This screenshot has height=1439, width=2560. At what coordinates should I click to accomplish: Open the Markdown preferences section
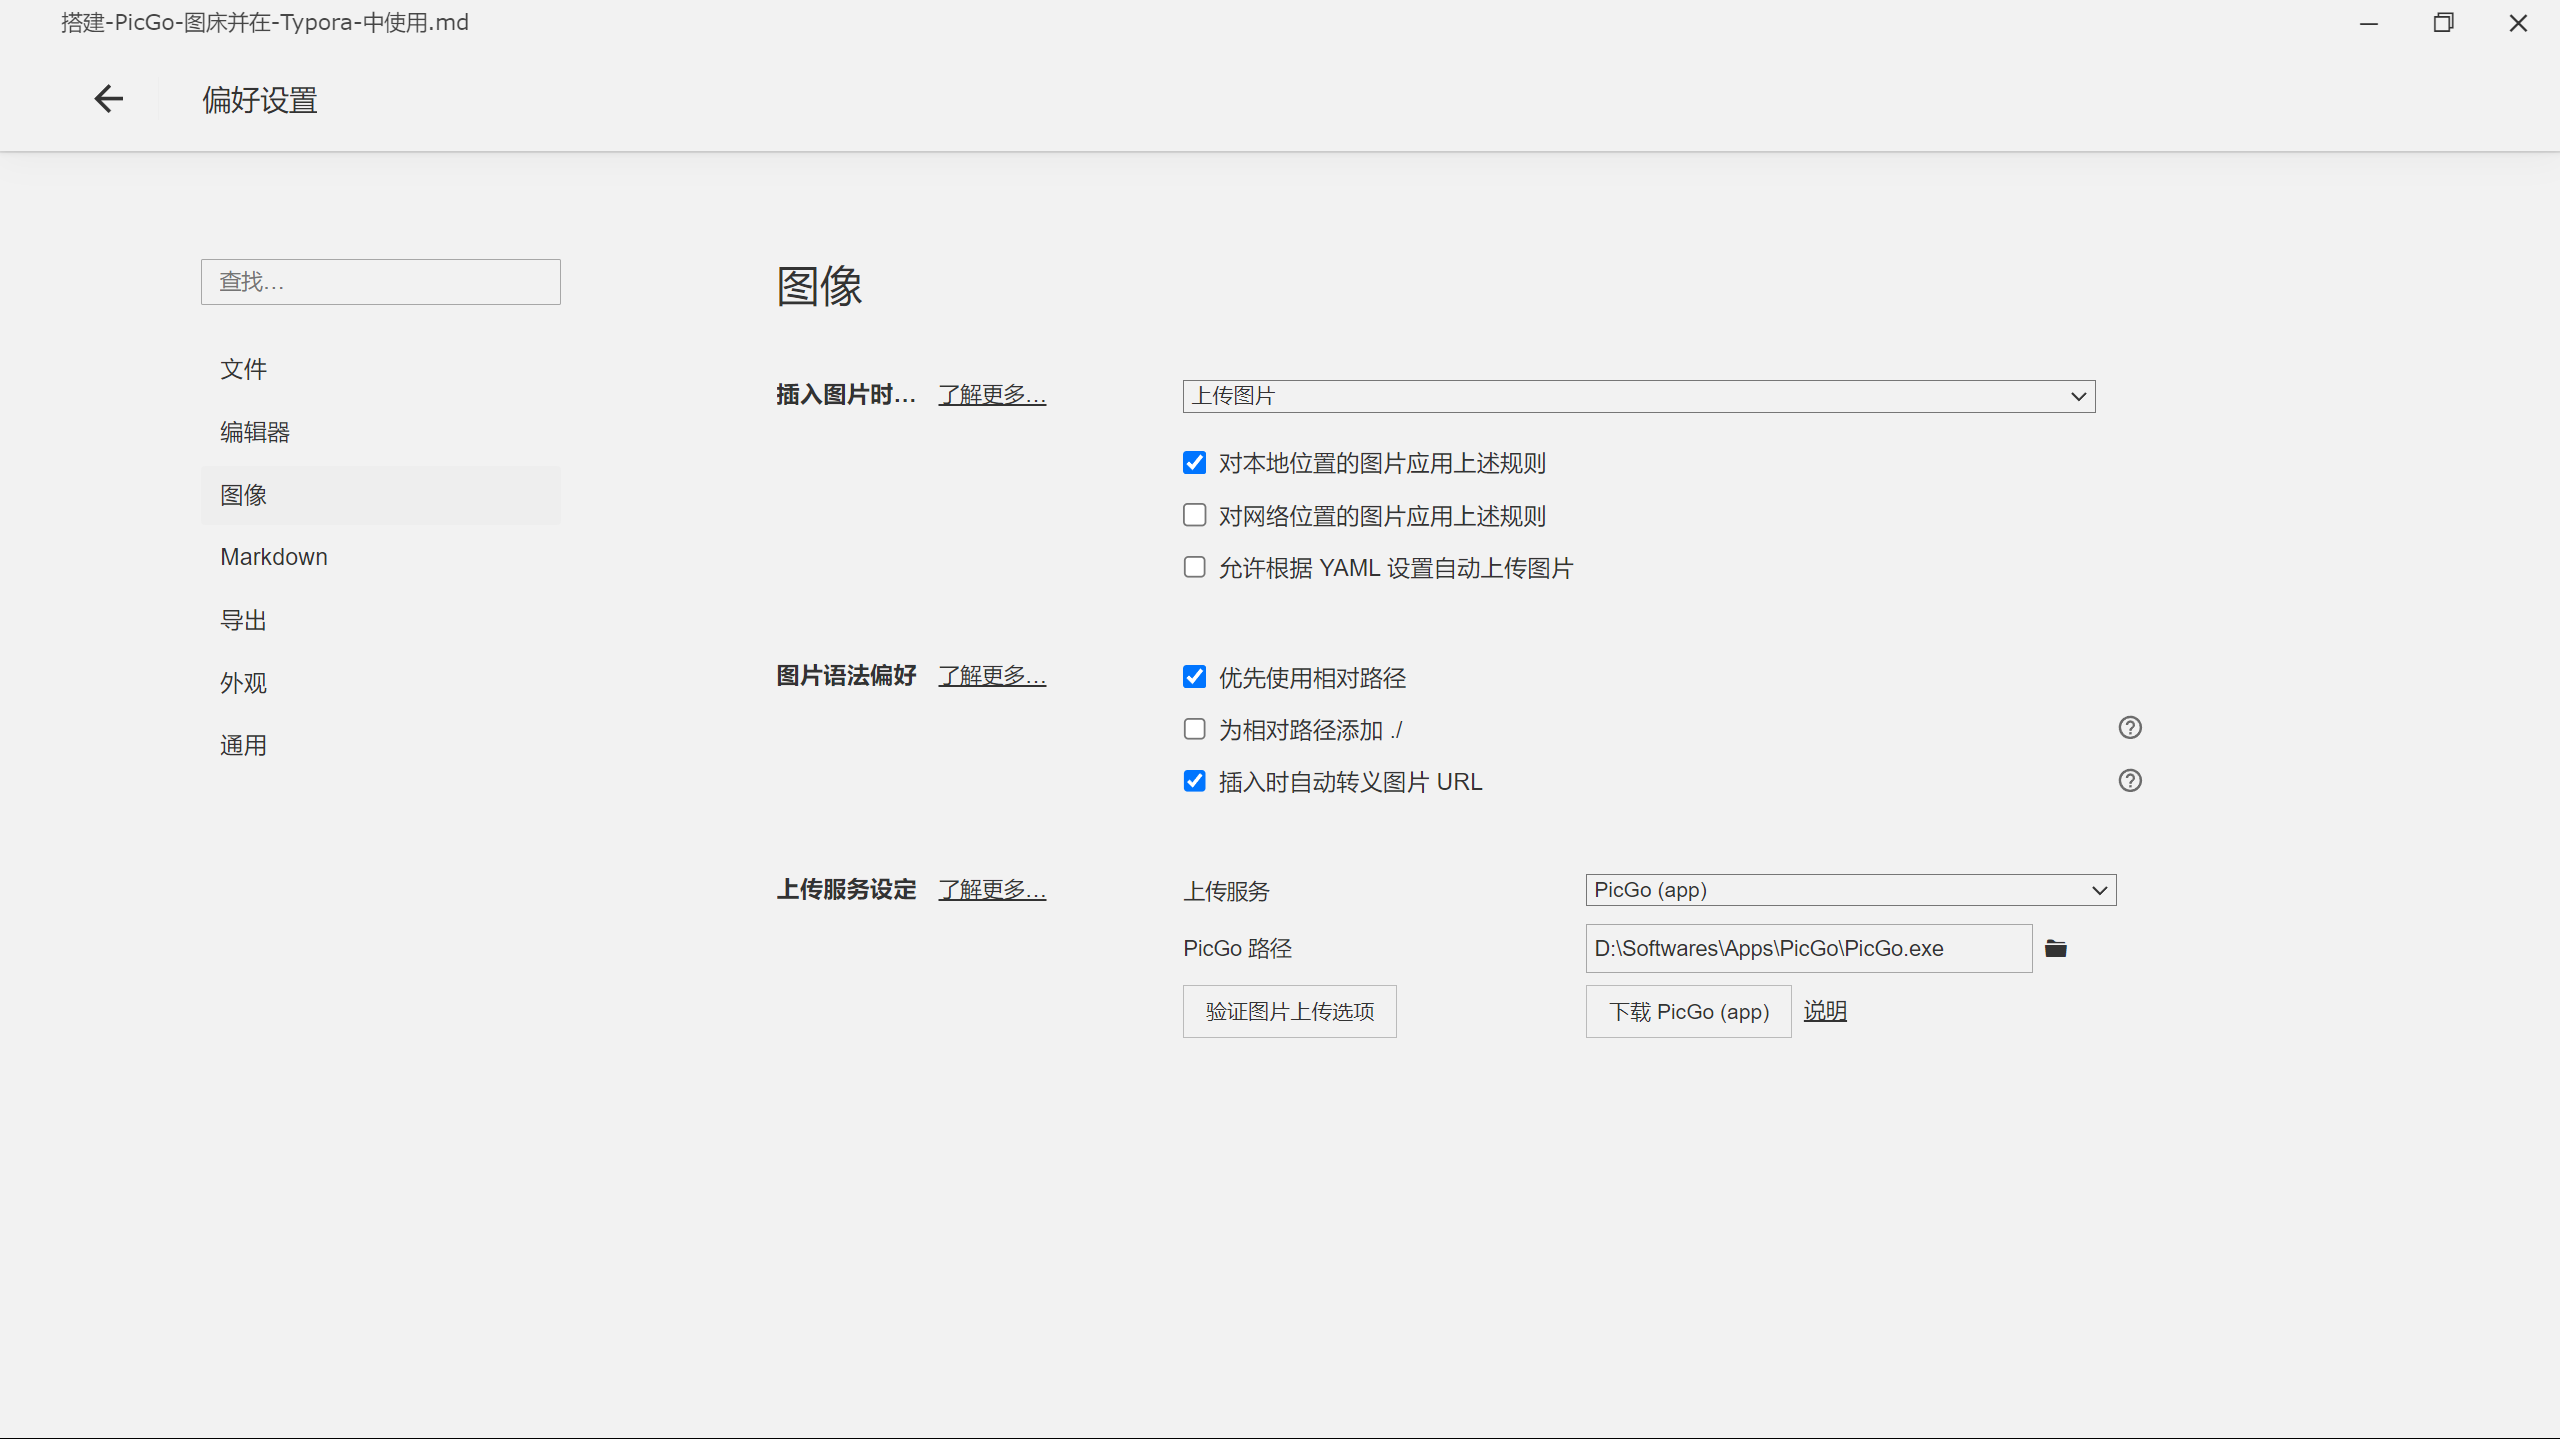274,557
